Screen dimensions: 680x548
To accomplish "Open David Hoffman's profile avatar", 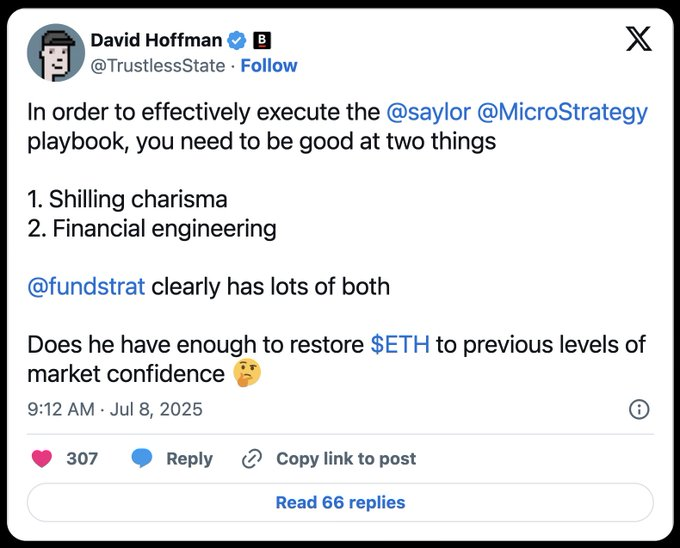I will pos(54,53).
